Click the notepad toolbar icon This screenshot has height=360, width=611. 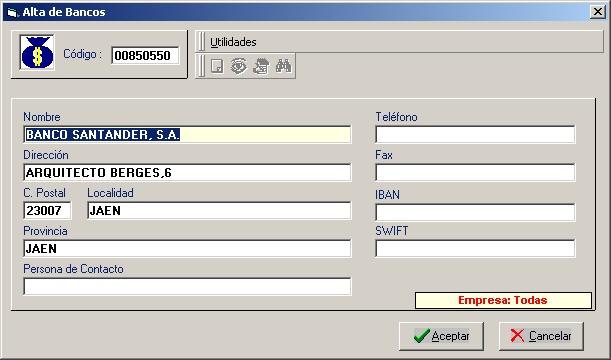(x=261, y=66)
